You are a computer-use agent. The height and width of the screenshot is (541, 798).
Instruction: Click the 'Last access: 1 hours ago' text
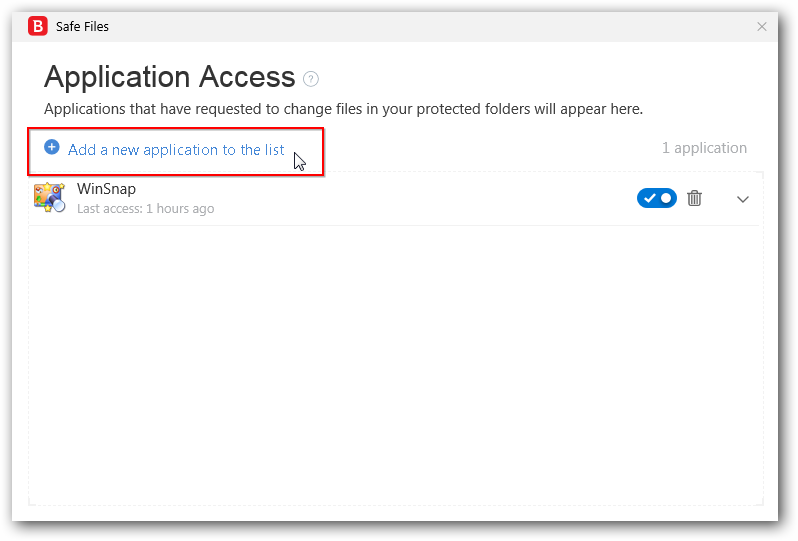(145, 209)
